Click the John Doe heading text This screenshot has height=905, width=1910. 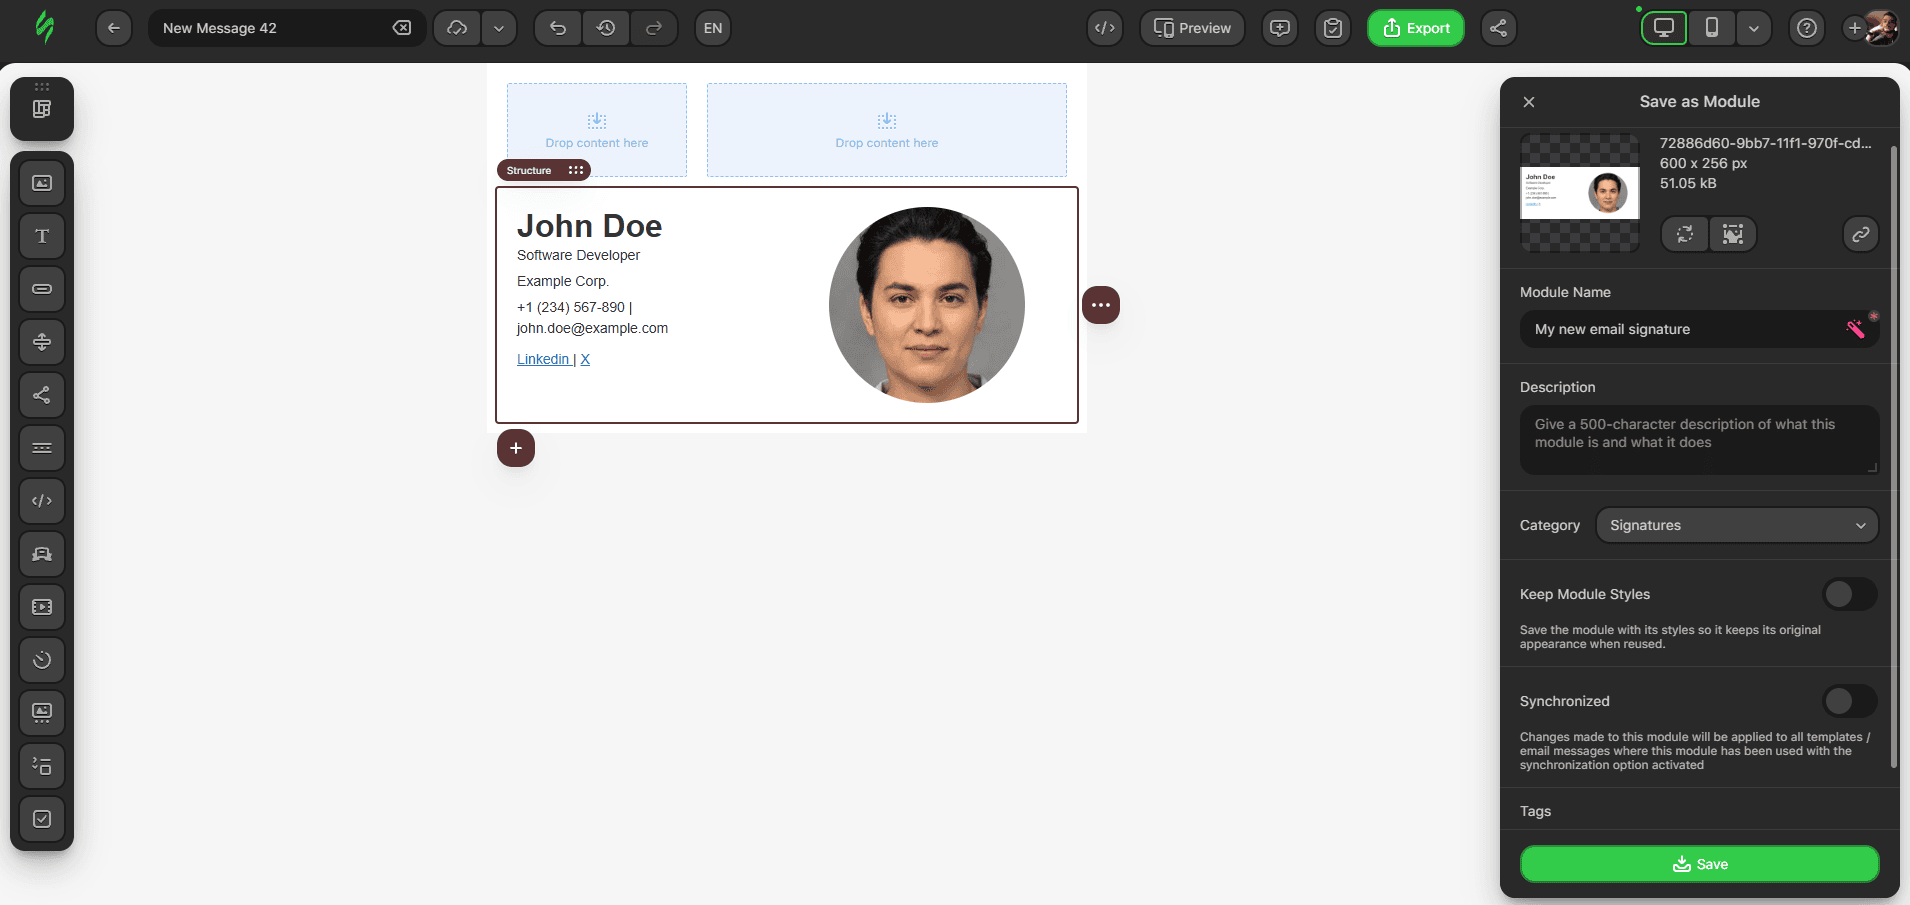[589, 226]
